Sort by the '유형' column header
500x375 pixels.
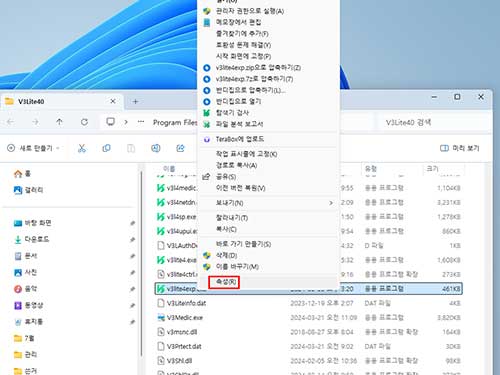pos(371,169)
